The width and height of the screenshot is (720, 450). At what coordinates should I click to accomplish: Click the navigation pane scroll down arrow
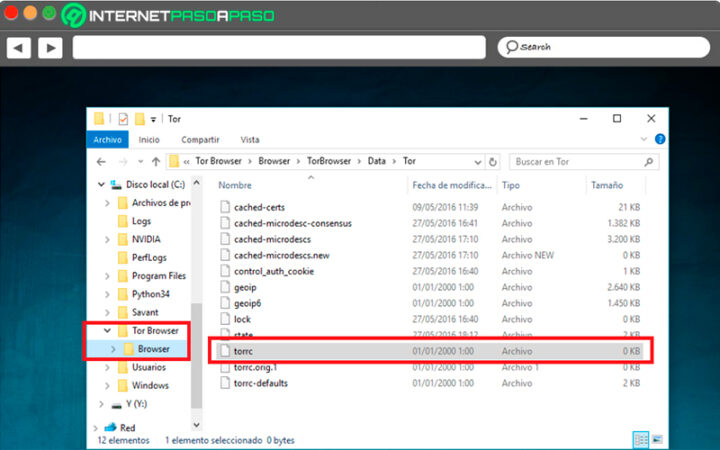197,425
